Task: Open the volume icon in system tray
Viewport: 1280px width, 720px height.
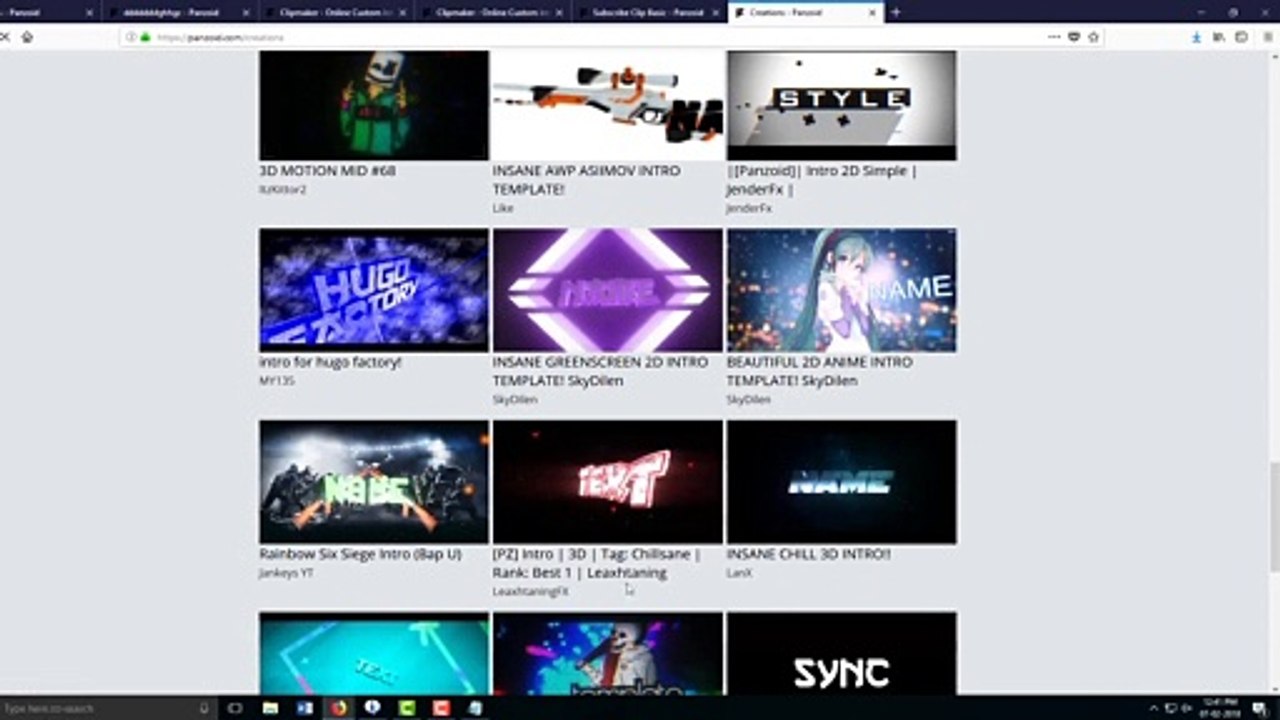Action: click(x=1186, y=708)
